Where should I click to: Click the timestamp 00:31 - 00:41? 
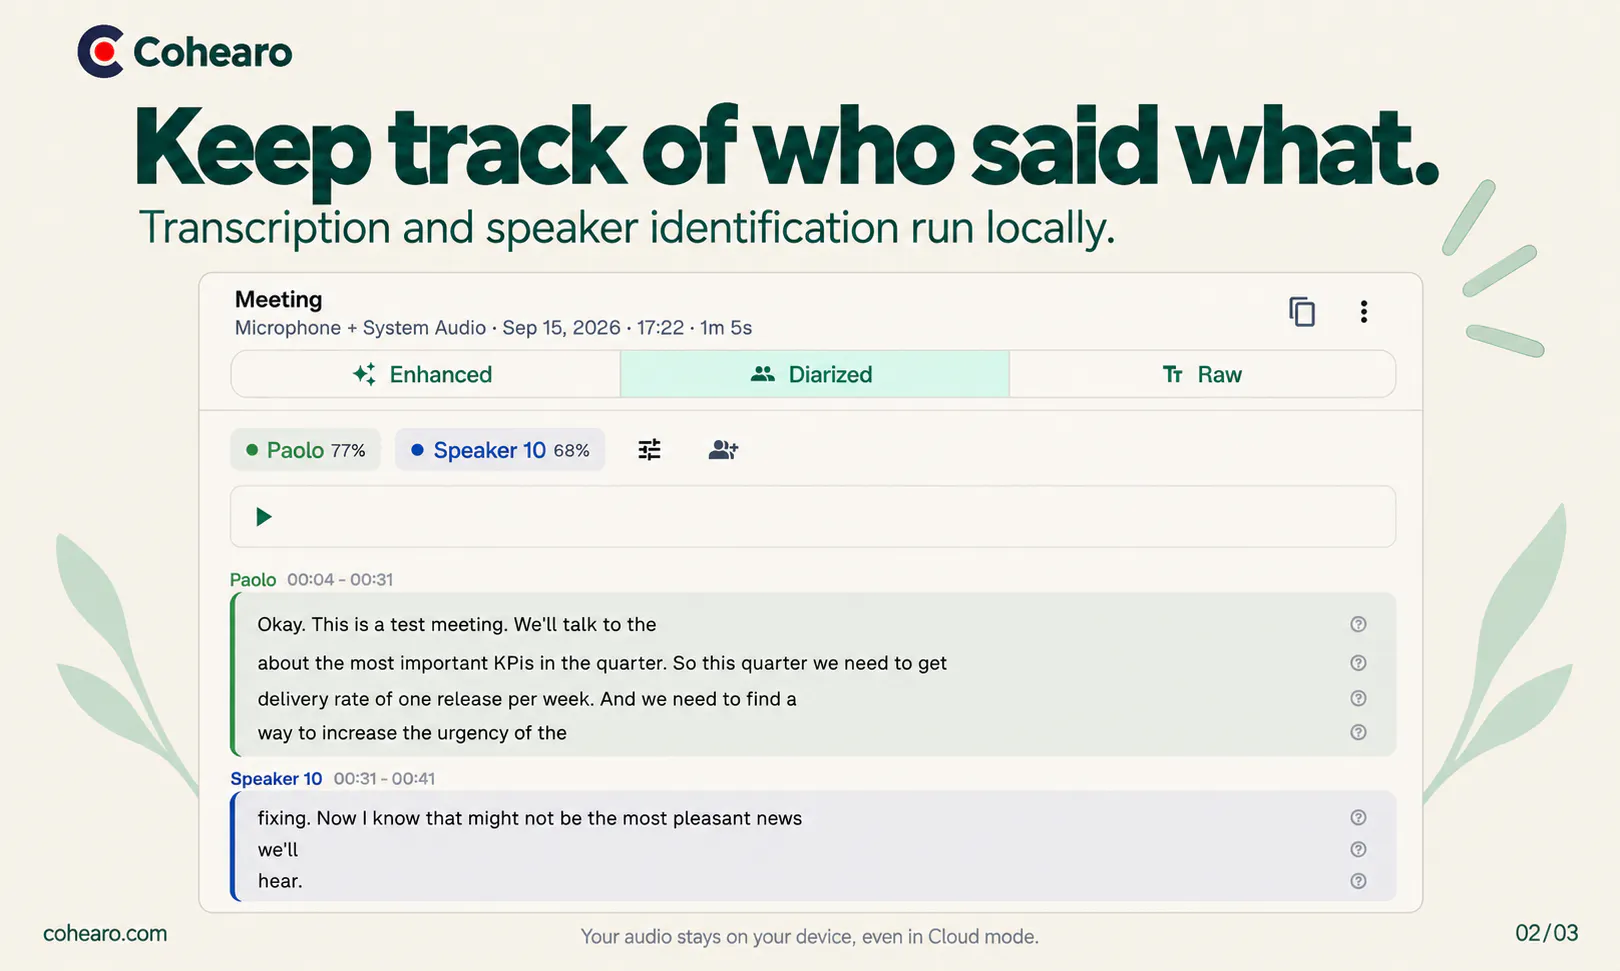point(384,779)
